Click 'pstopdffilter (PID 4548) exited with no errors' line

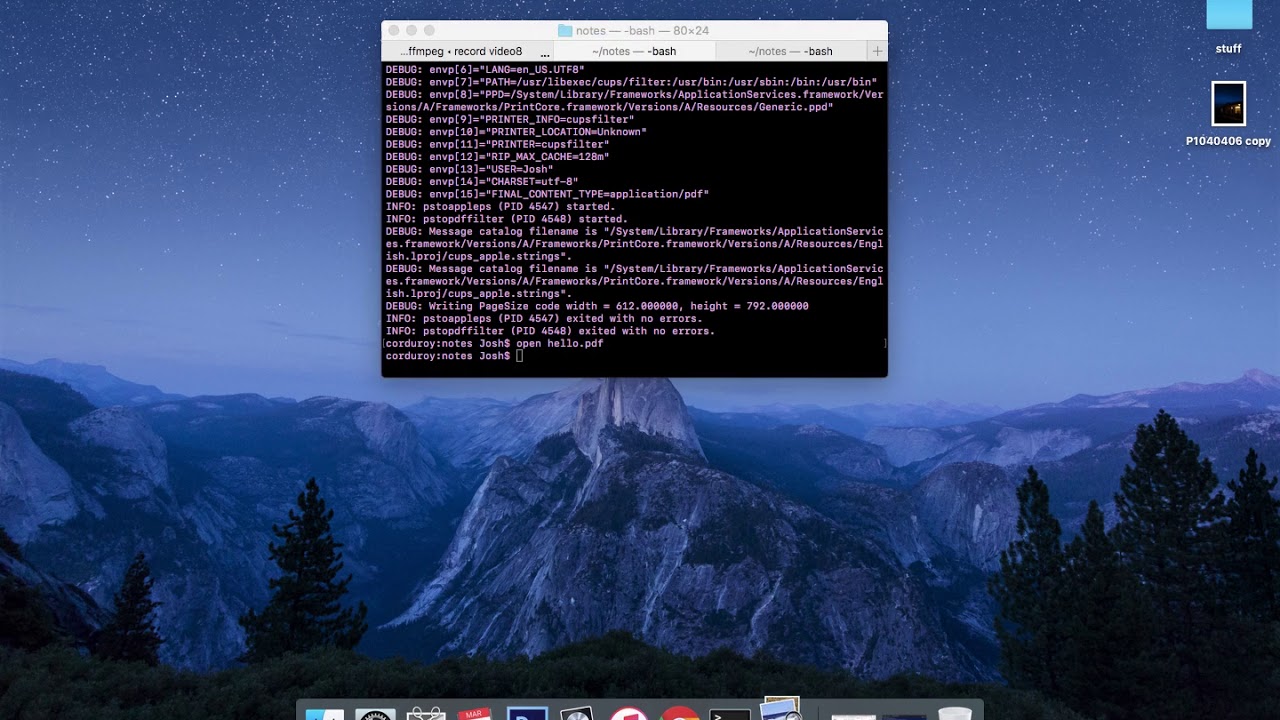pyautogui.click(x=550, y=331)
